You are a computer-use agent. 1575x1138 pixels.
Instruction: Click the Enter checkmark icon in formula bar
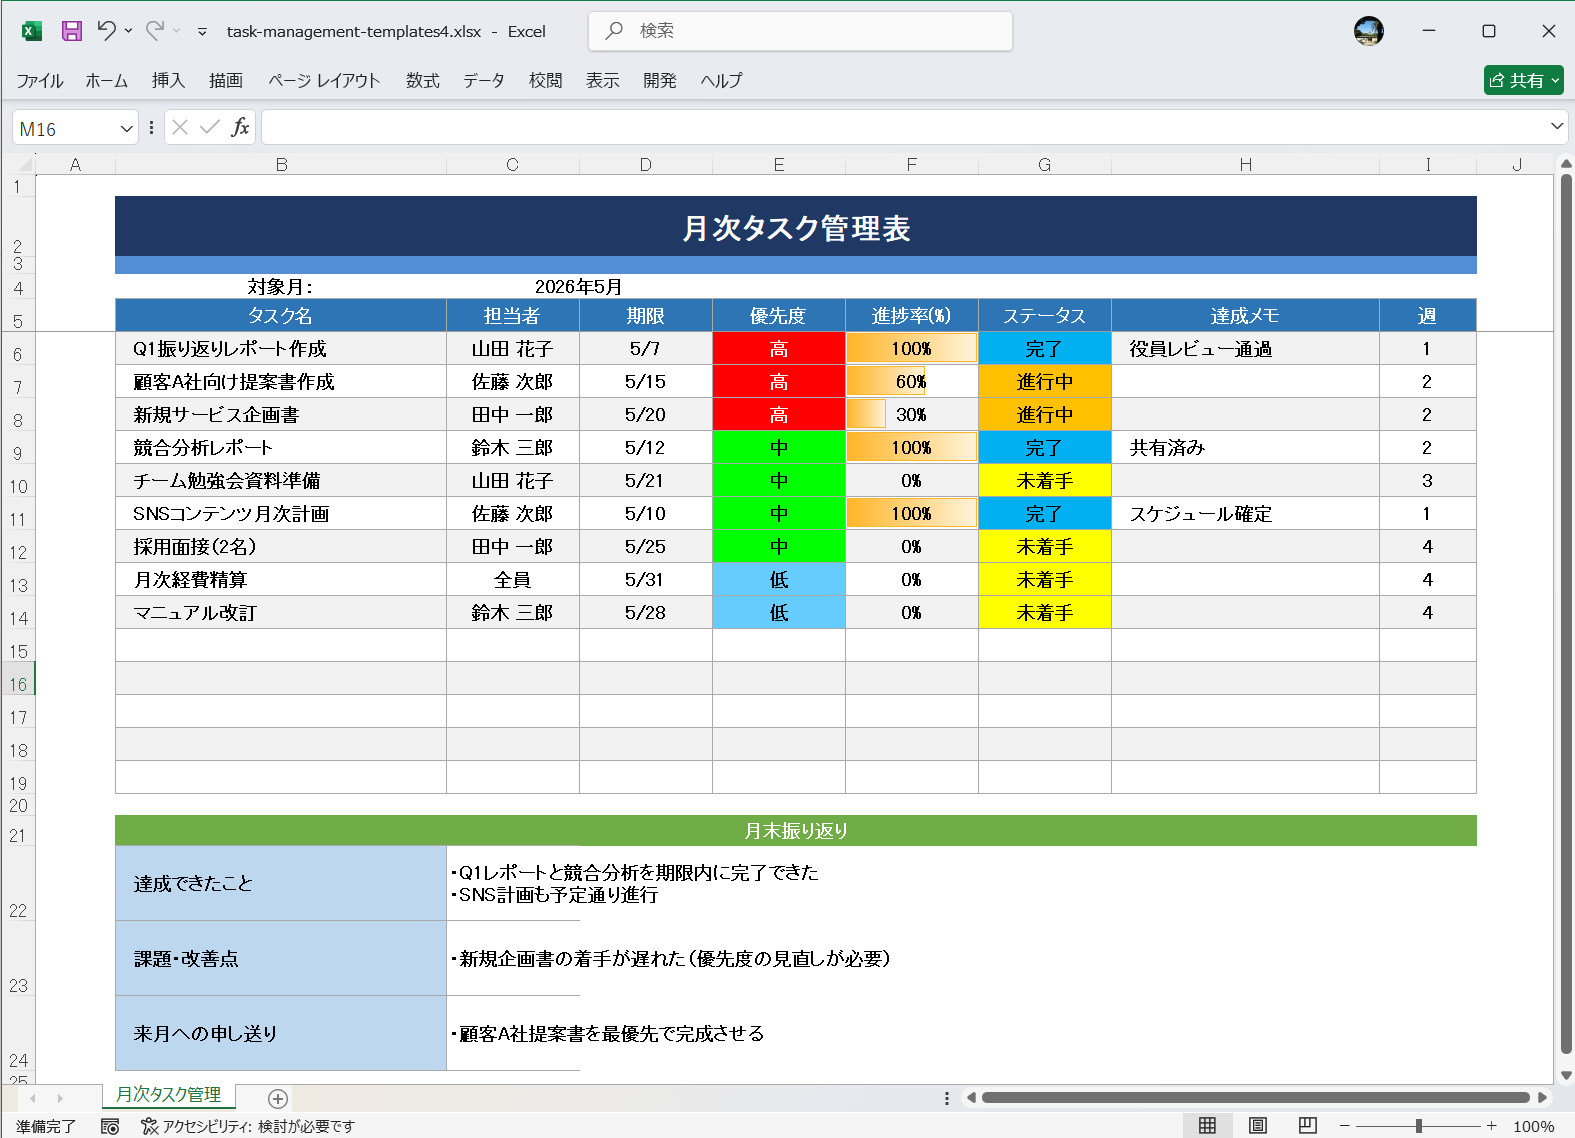210,127
